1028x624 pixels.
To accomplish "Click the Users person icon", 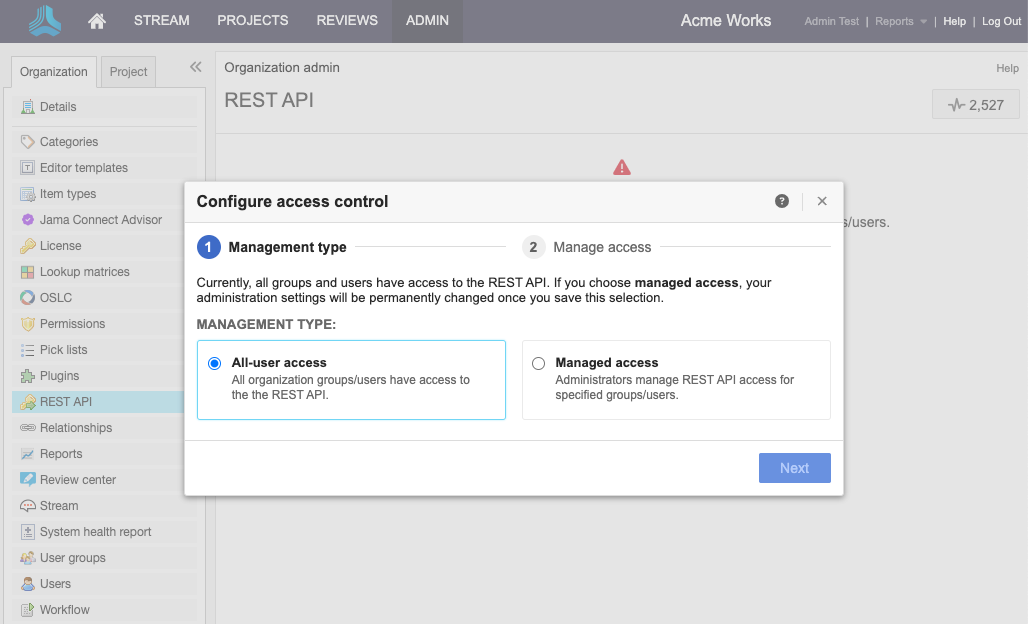I will point(28,584).
